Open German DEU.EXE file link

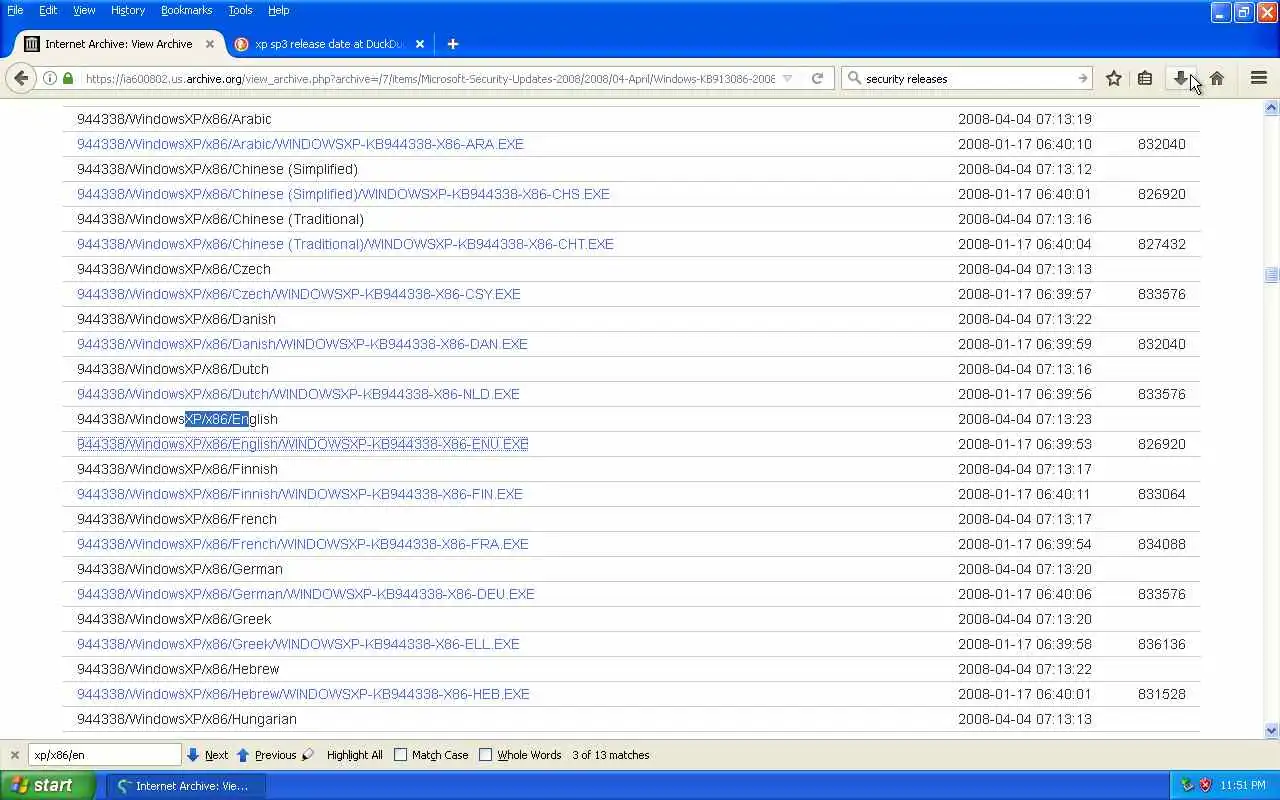pyautogui.click(x=305, y=594)
